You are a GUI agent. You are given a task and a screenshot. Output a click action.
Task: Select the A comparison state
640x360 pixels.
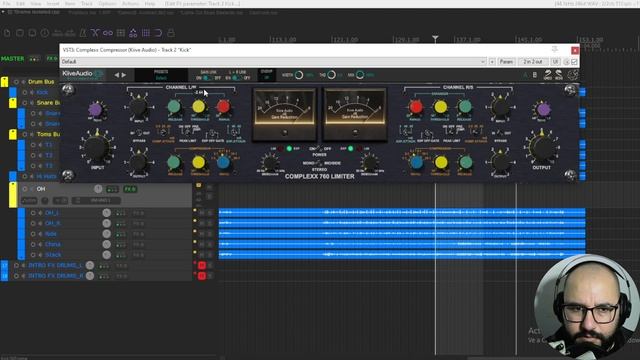point(525,75)
